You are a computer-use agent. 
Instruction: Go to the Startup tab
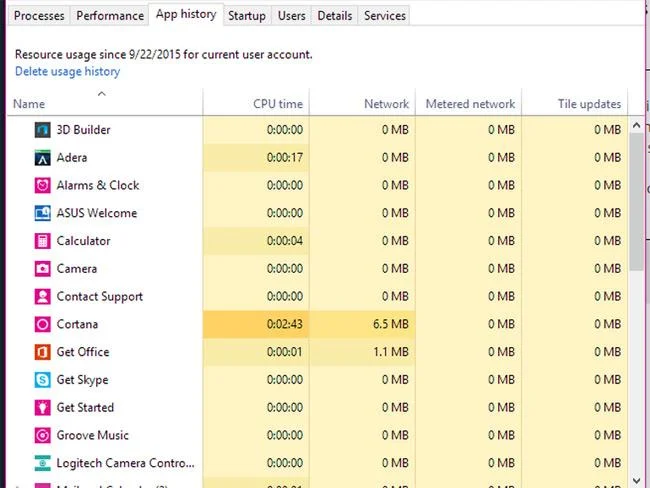(247, 16)
